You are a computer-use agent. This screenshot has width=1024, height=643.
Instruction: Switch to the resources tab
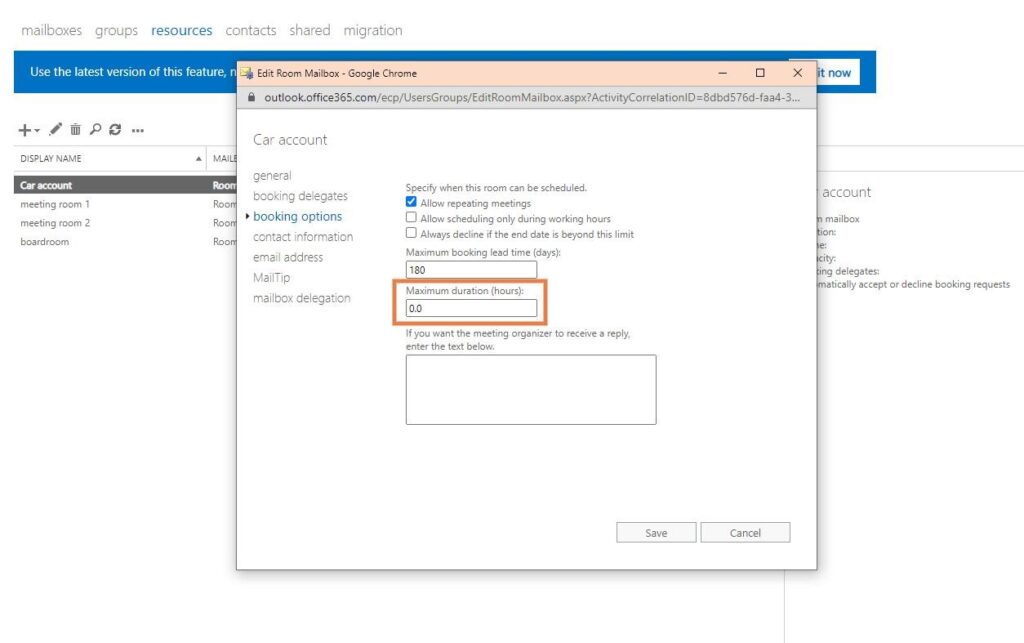pyautogui.click(x=181, y=30)
